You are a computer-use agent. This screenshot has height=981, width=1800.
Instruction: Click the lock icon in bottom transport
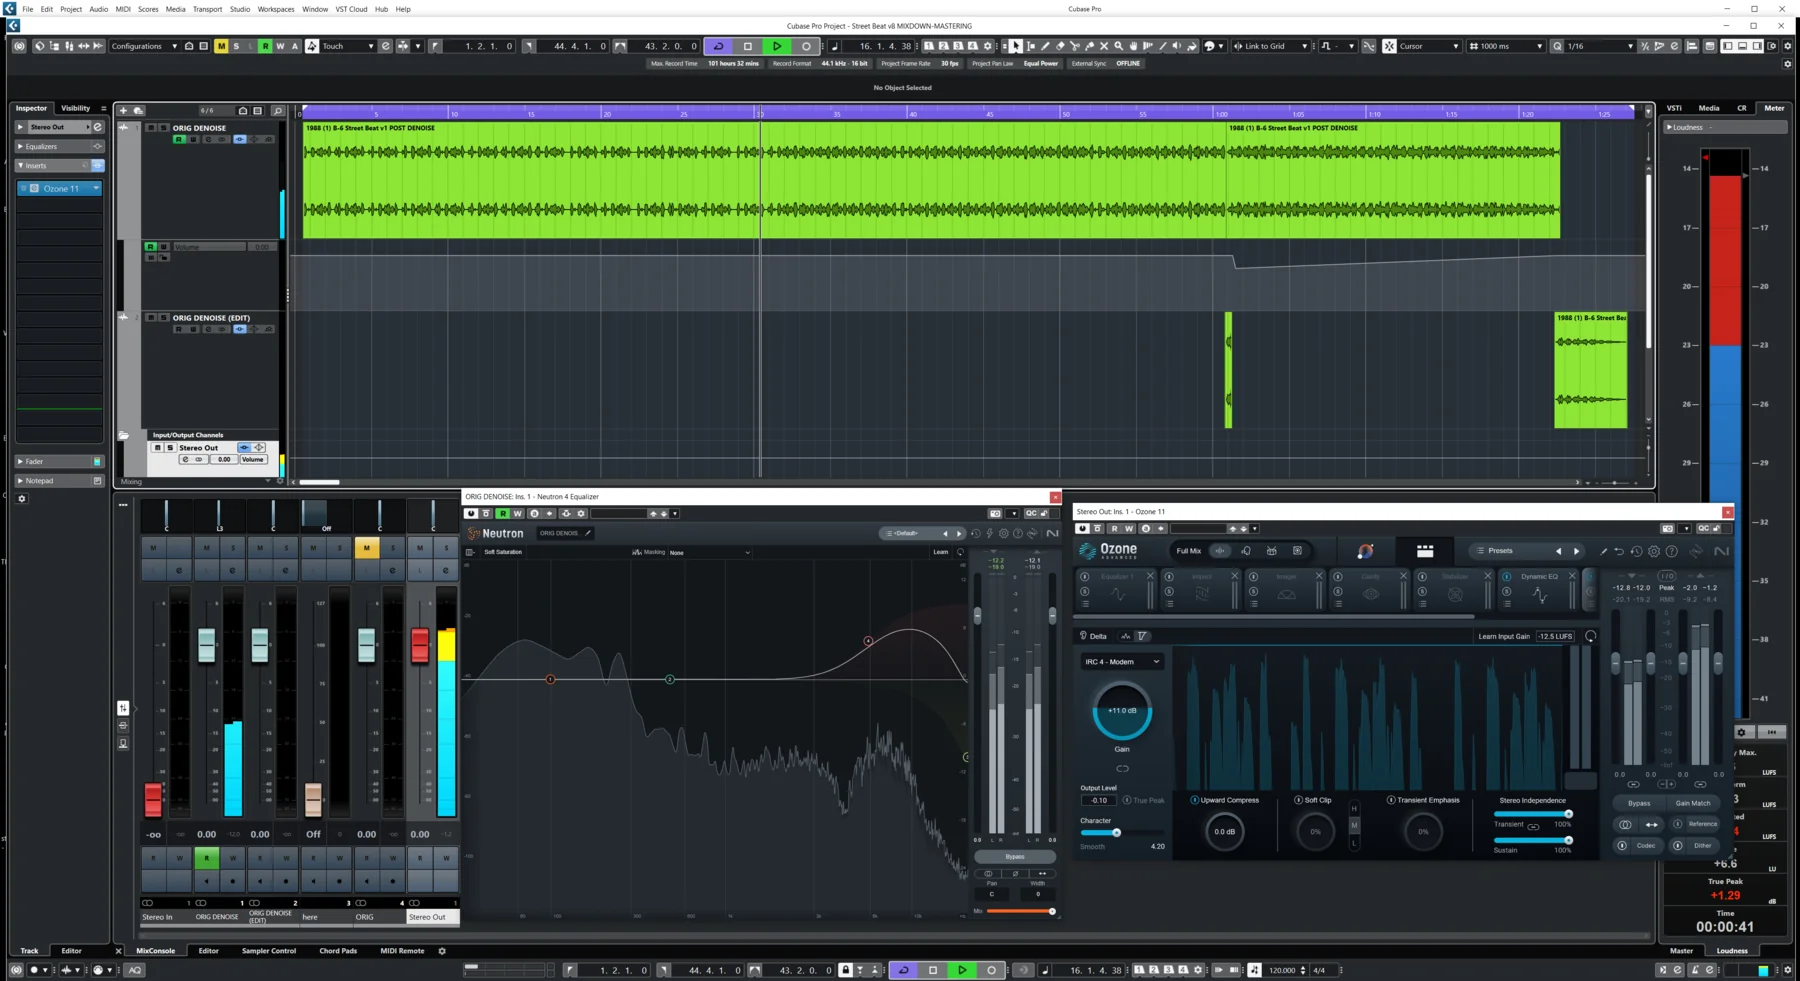pyautogui.click(x=845, y=970)
